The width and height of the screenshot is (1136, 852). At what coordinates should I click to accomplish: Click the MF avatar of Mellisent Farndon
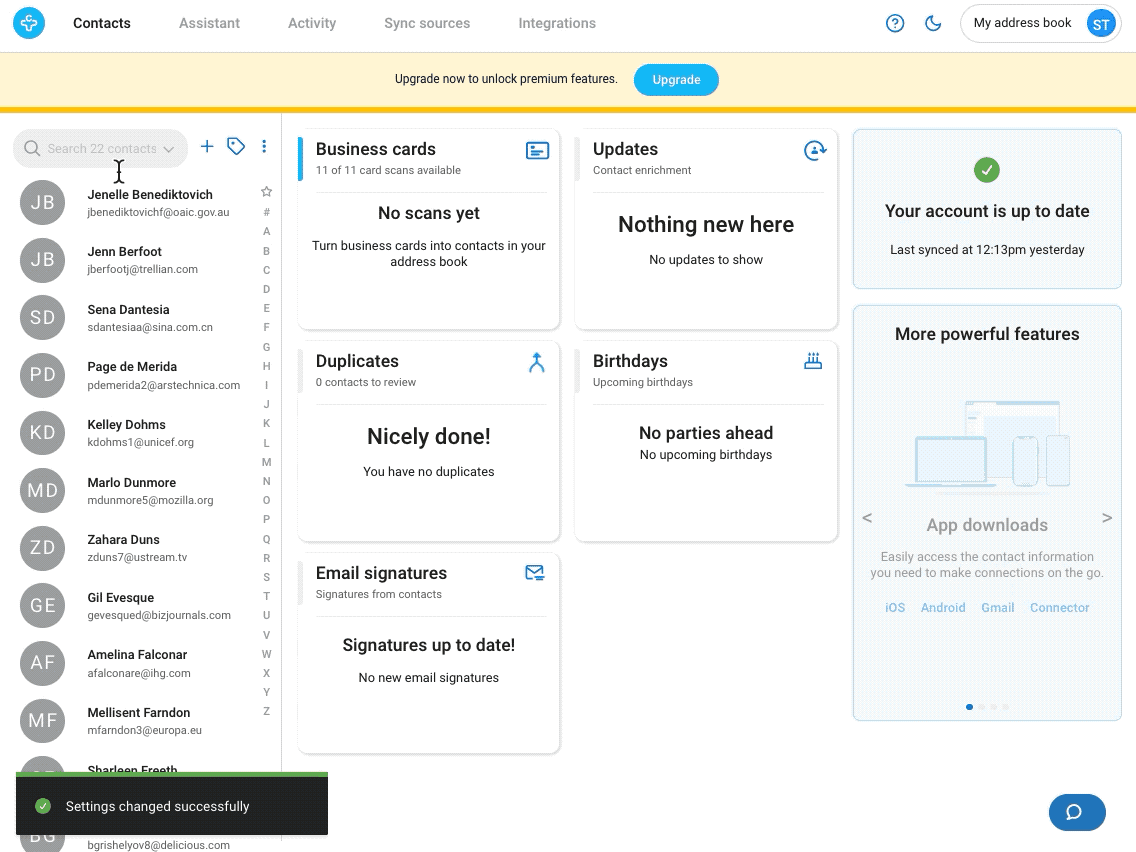[42, 721]
